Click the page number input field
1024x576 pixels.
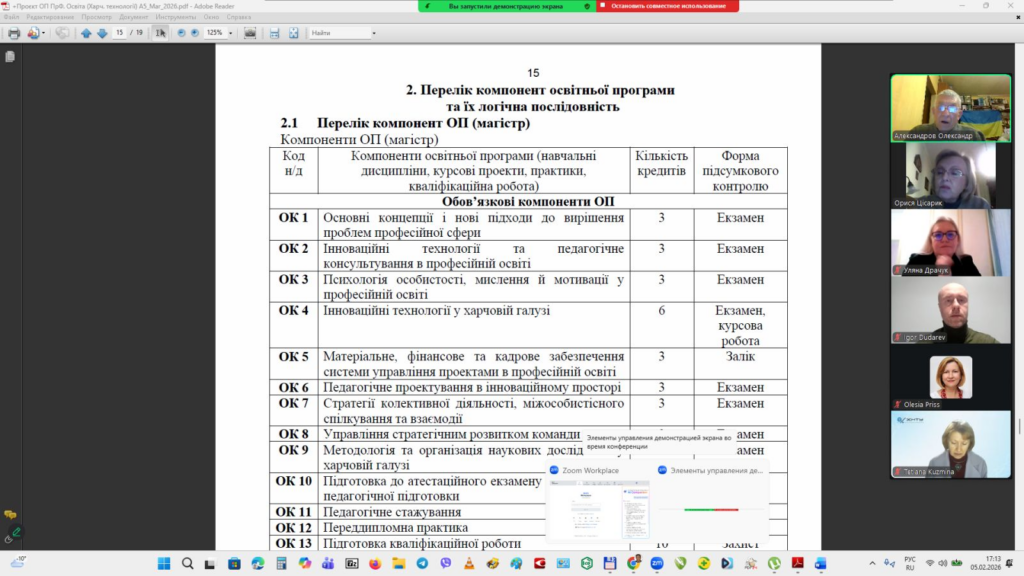click(120, 33)
